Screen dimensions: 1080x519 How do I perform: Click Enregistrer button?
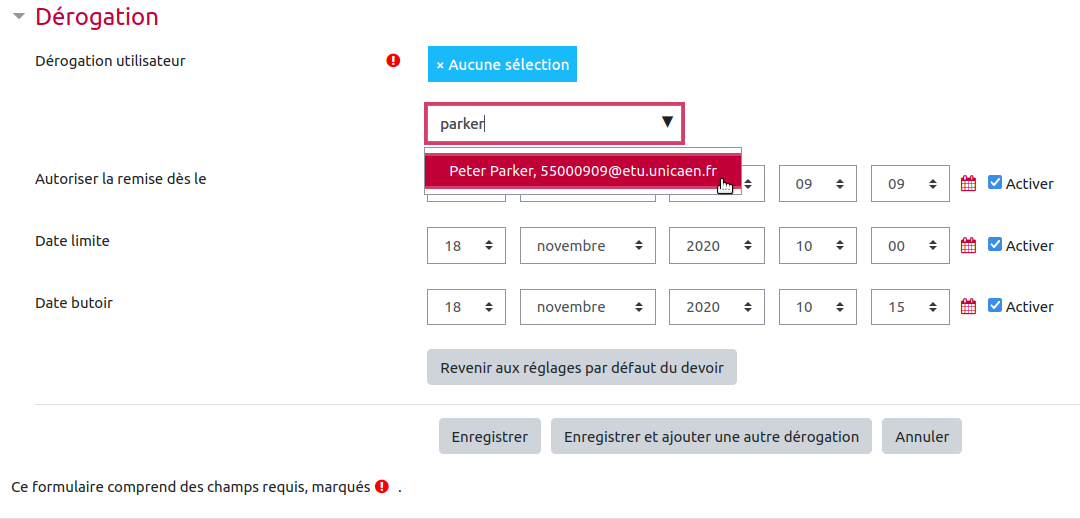490,436
